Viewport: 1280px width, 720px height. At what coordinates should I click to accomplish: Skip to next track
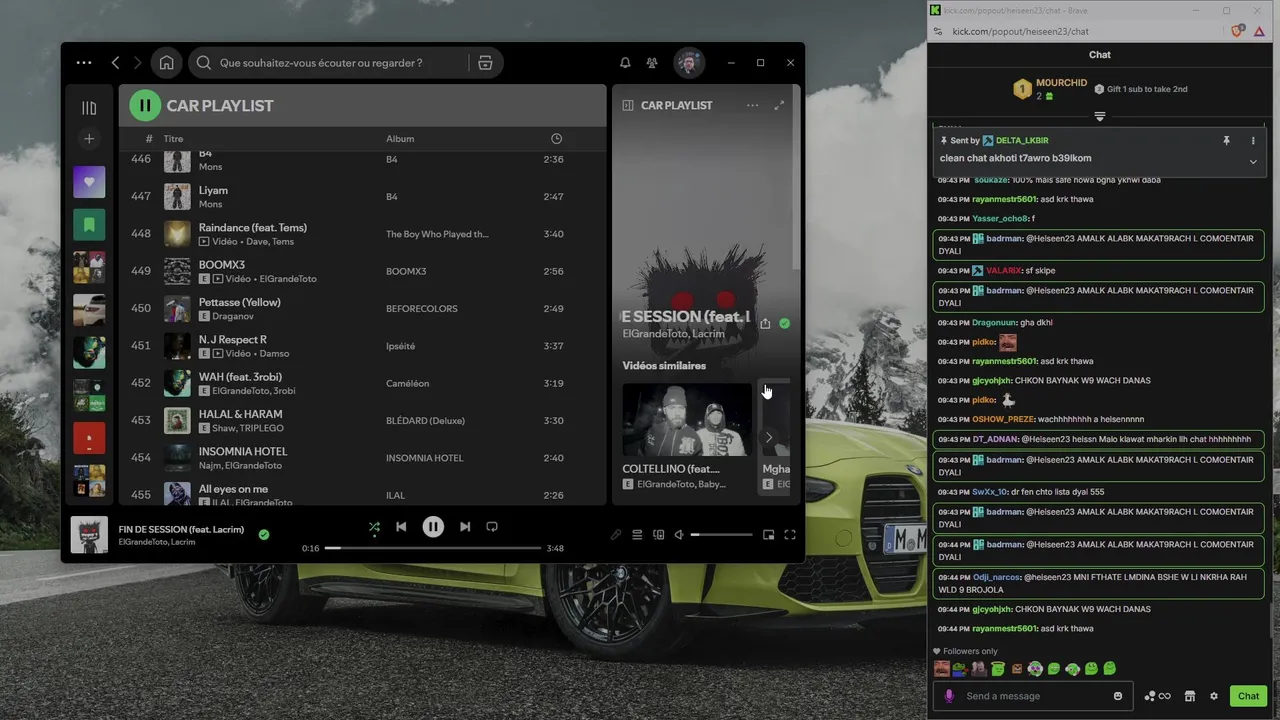pyautogui.click(x=465, y=527)
